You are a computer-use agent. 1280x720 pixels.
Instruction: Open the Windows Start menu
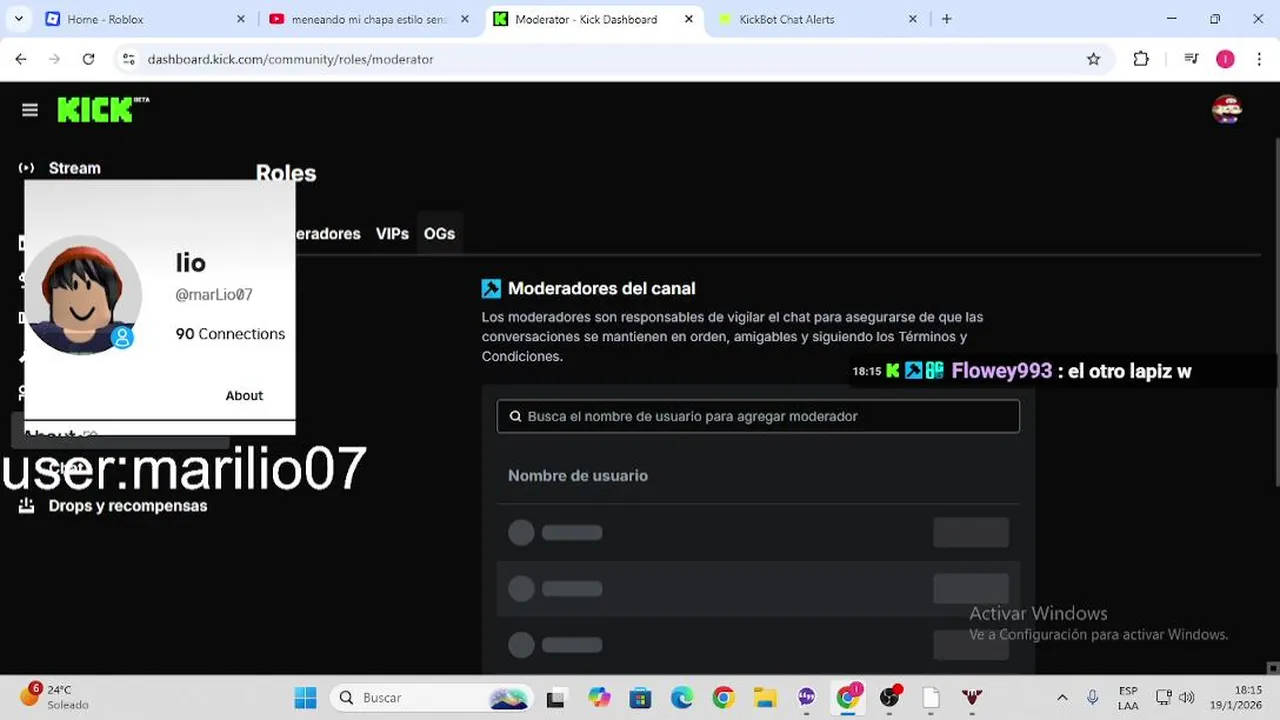point(305,698)
